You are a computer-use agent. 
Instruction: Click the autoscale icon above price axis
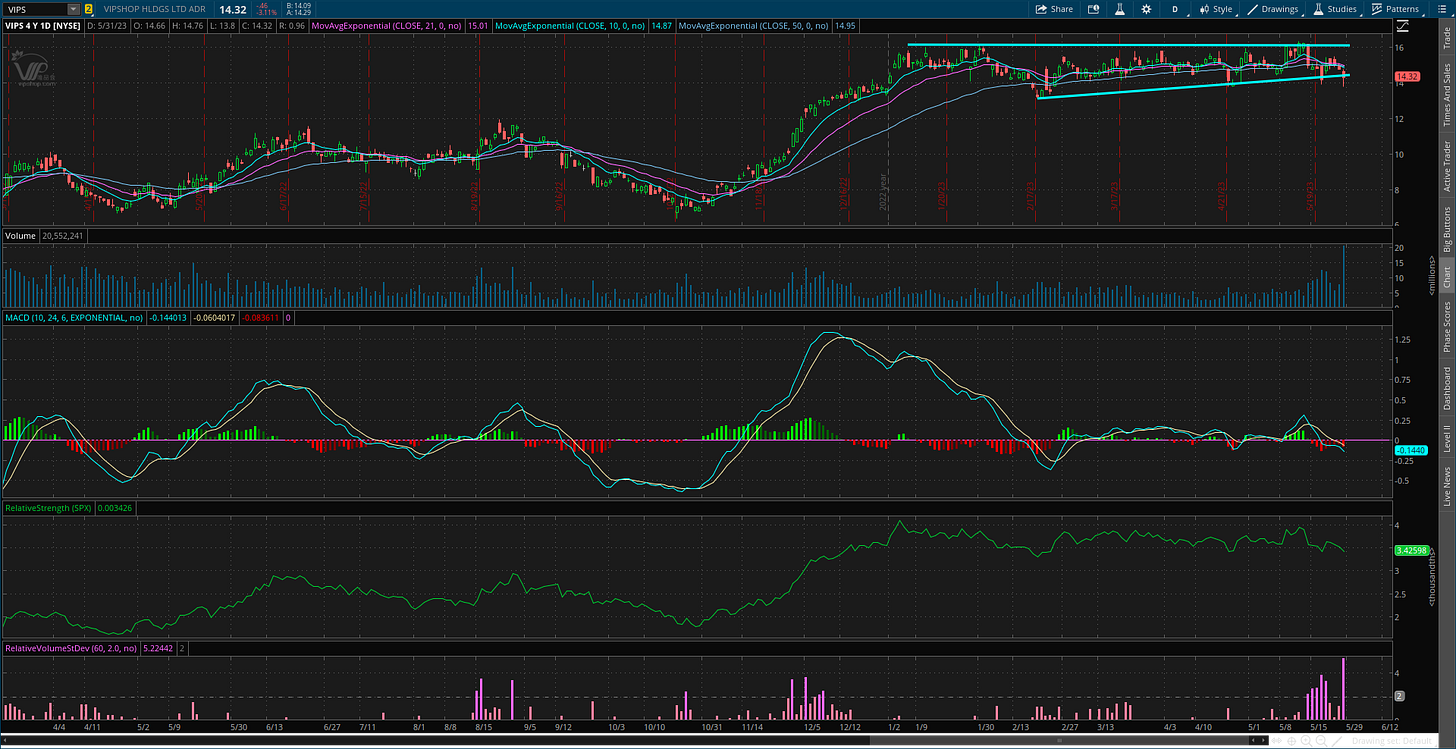(1402, 24)
